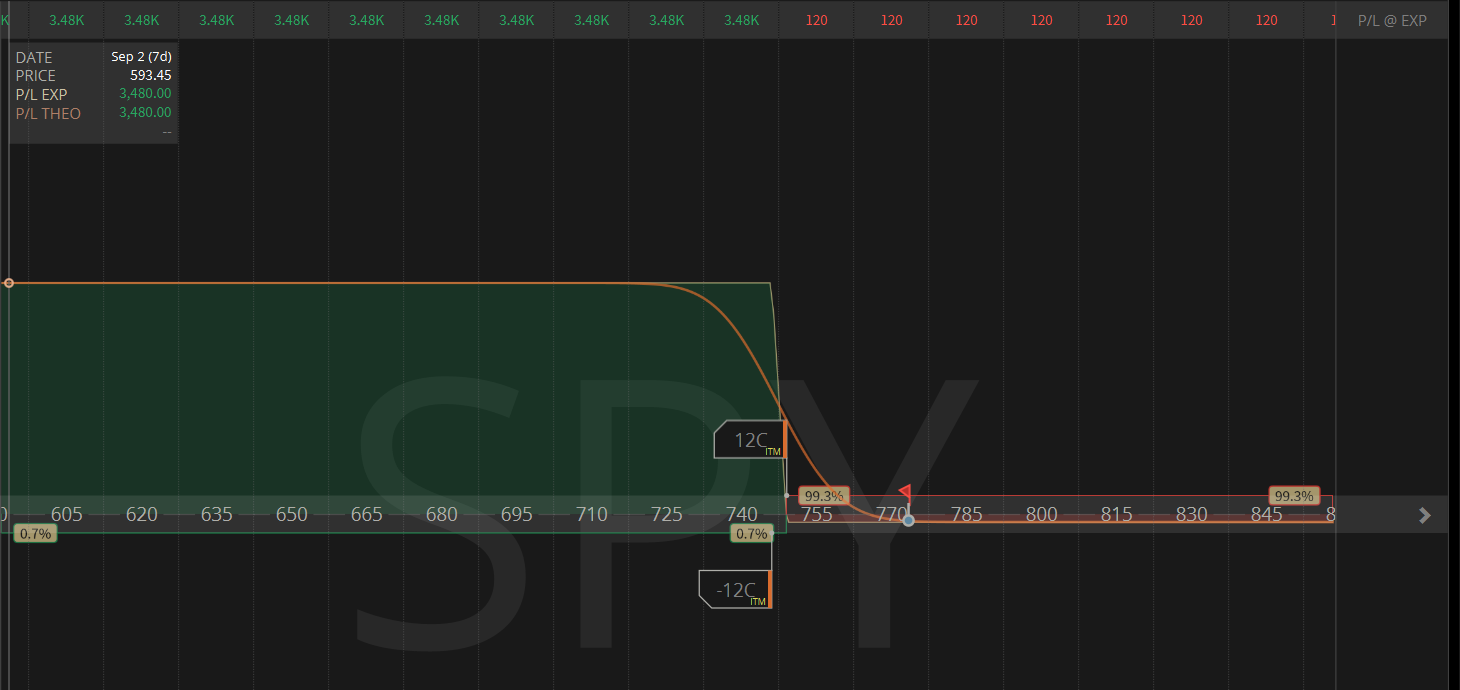Click the red 120 cell above 845
Viewport: 1460px width, 690px height.
[x=1267, y=20]
